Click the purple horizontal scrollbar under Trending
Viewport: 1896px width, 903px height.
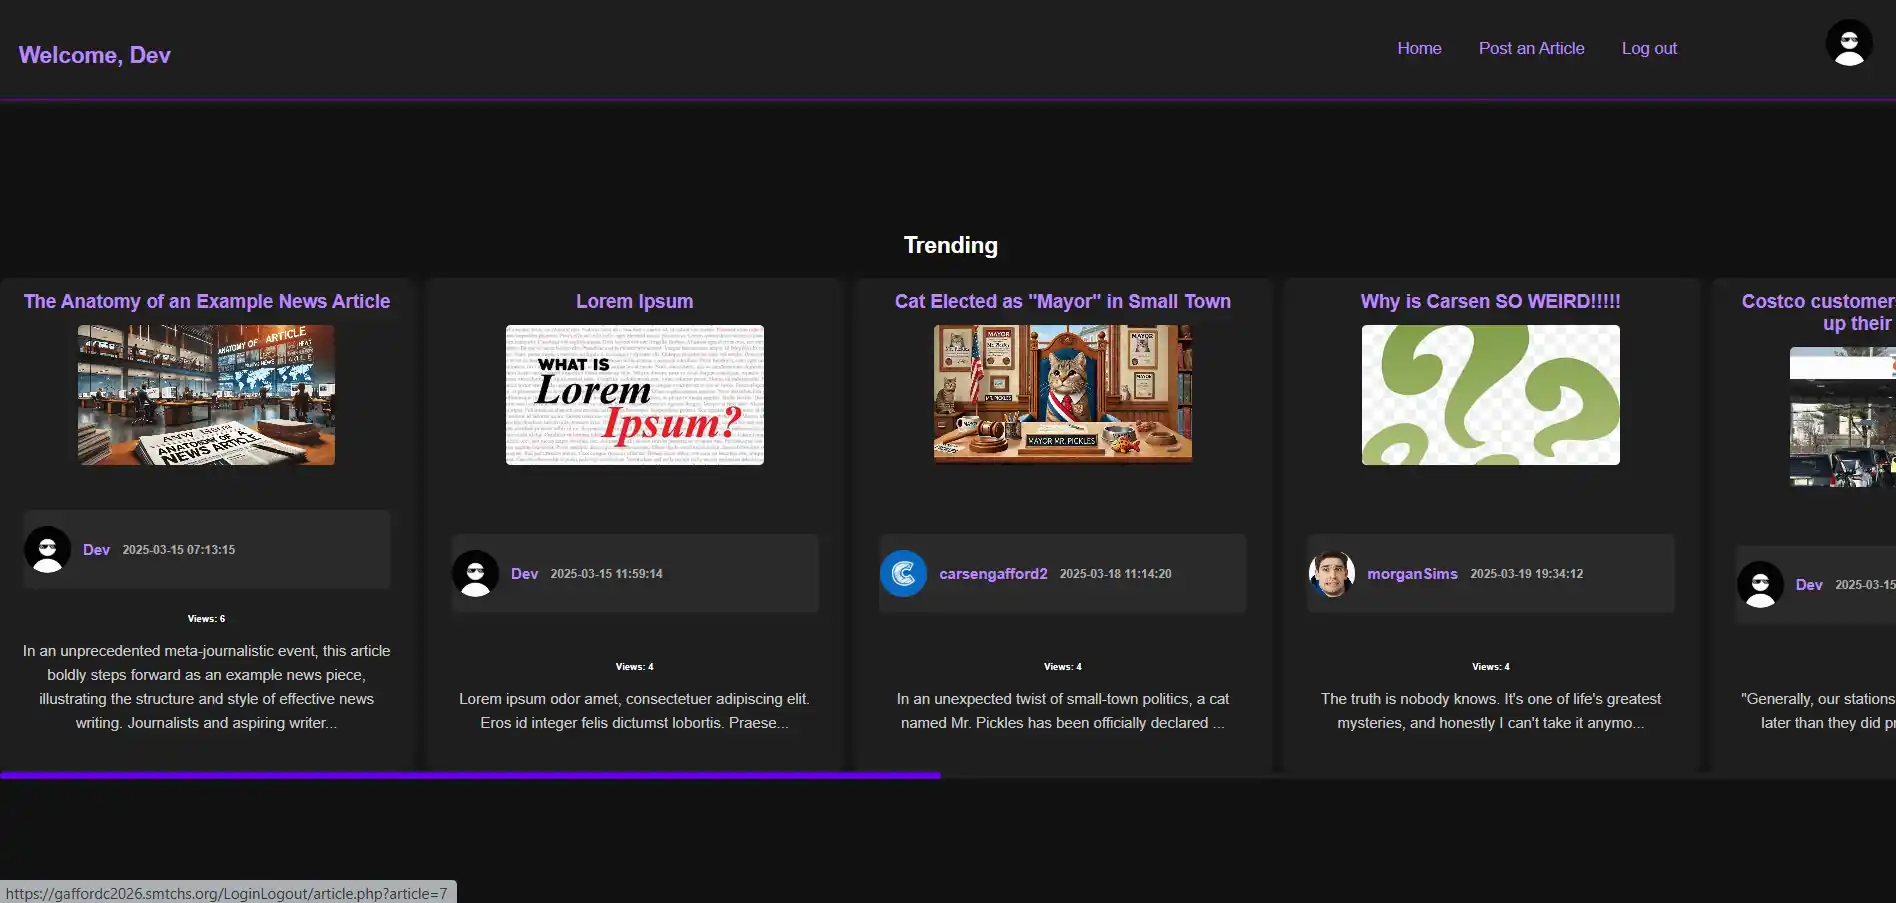coord(470,775)
